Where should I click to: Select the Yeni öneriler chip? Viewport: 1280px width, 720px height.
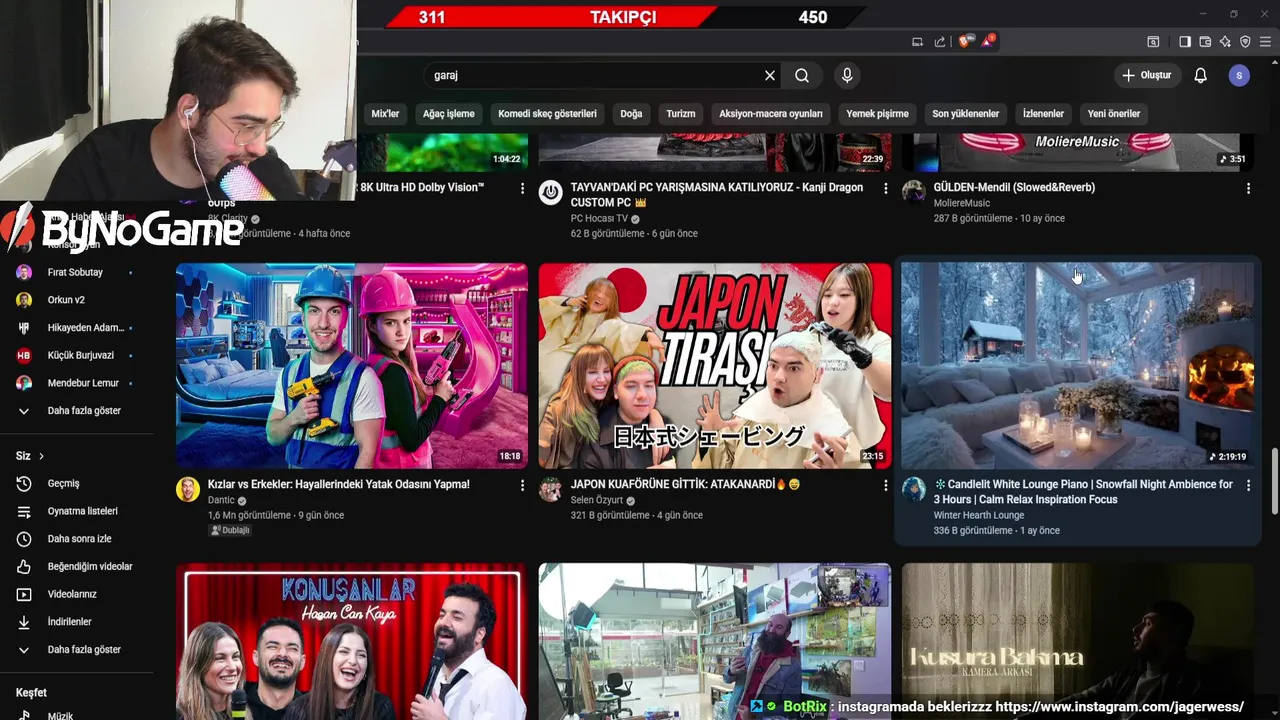click(x=1114, y=114)
